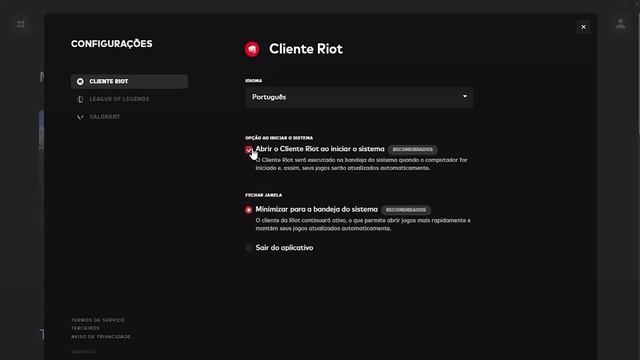The height and width of the screenshot is (360, 640).
Task: Select the Cliente Riot settings tab
Action: (129, 82)
